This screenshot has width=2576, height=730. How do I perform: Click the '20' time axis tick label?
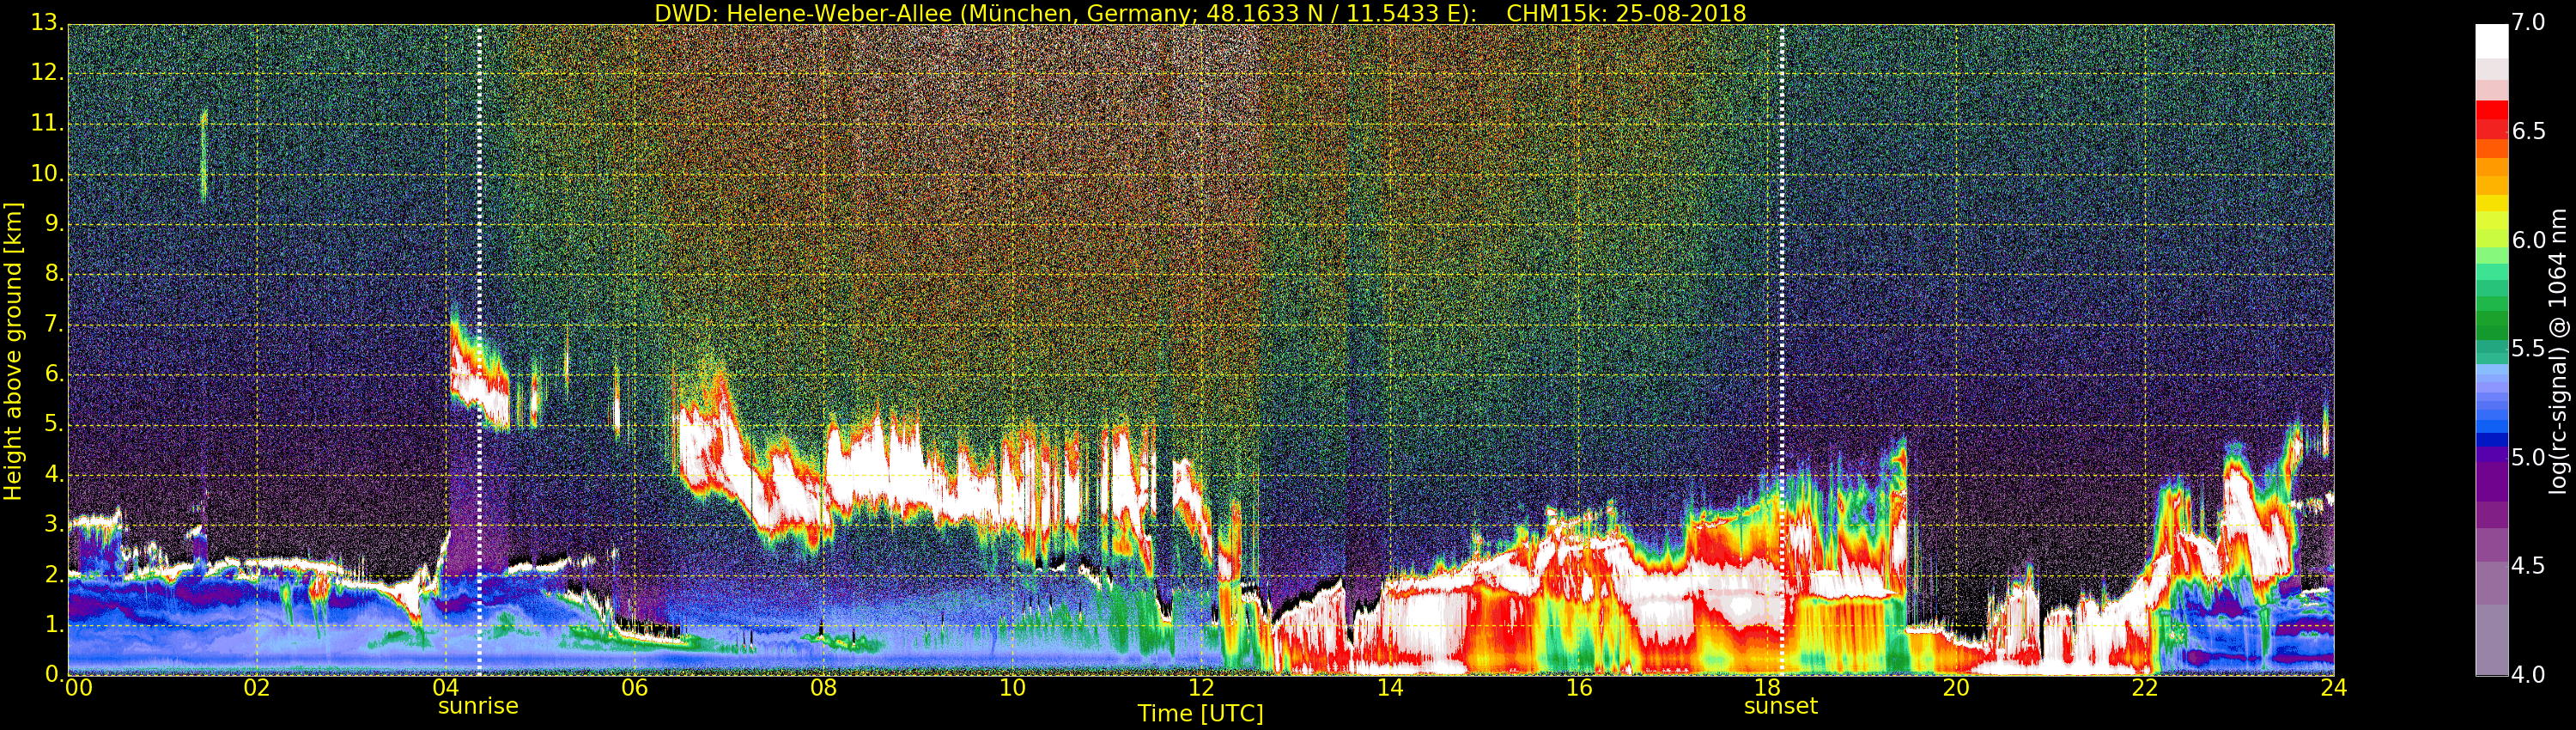[x=1956, y=688]
